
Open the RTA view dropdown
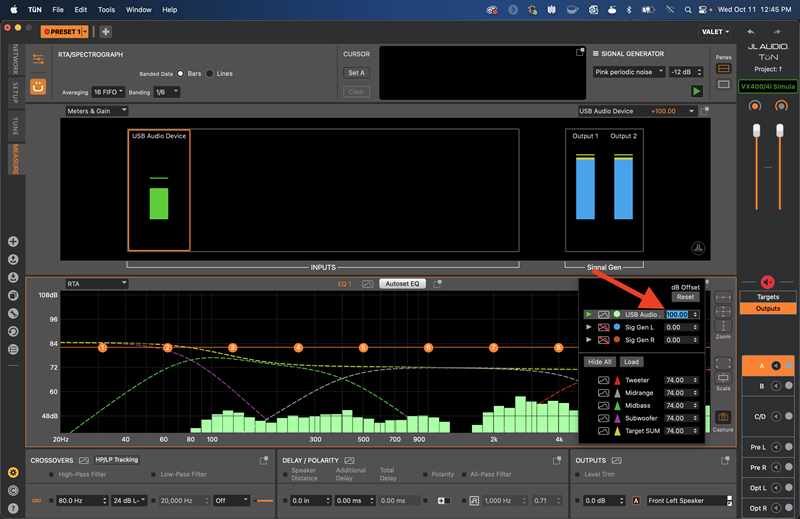(x=96, y=284)
